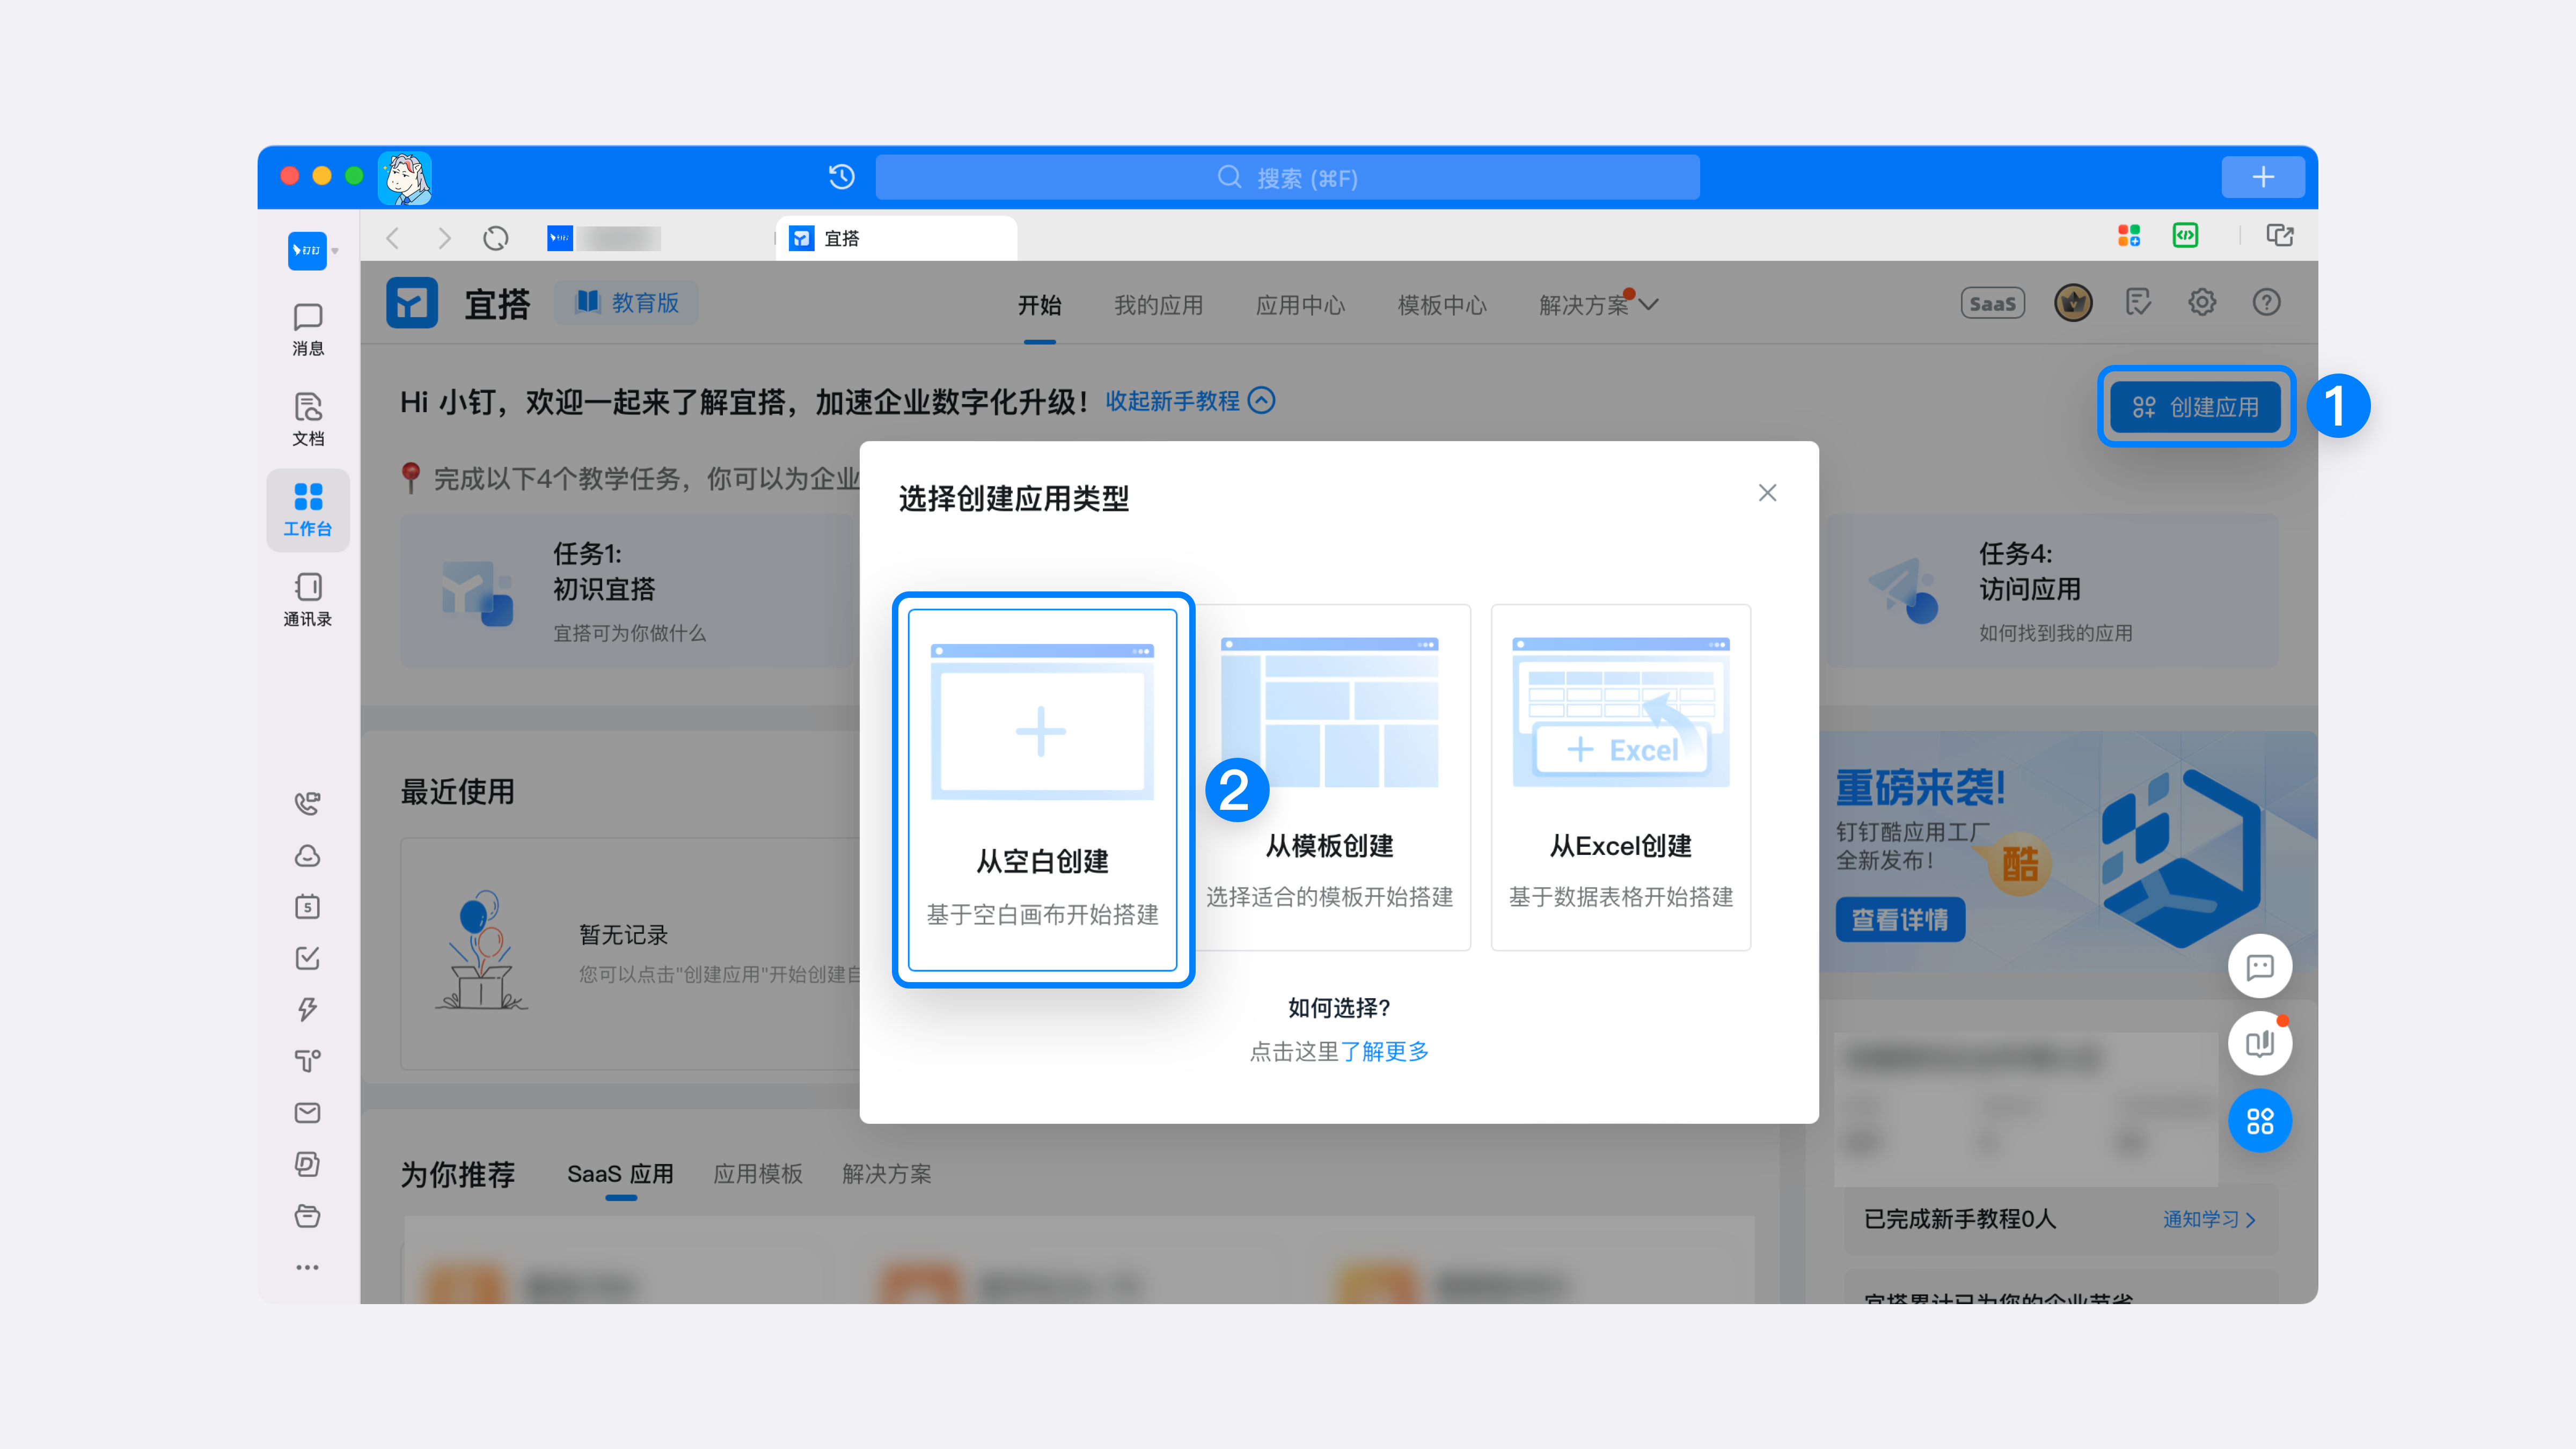The height and width of the screenshot is (1449, 2576).
Task: Open the task checklist icon in header
Action: (2138, 302)
